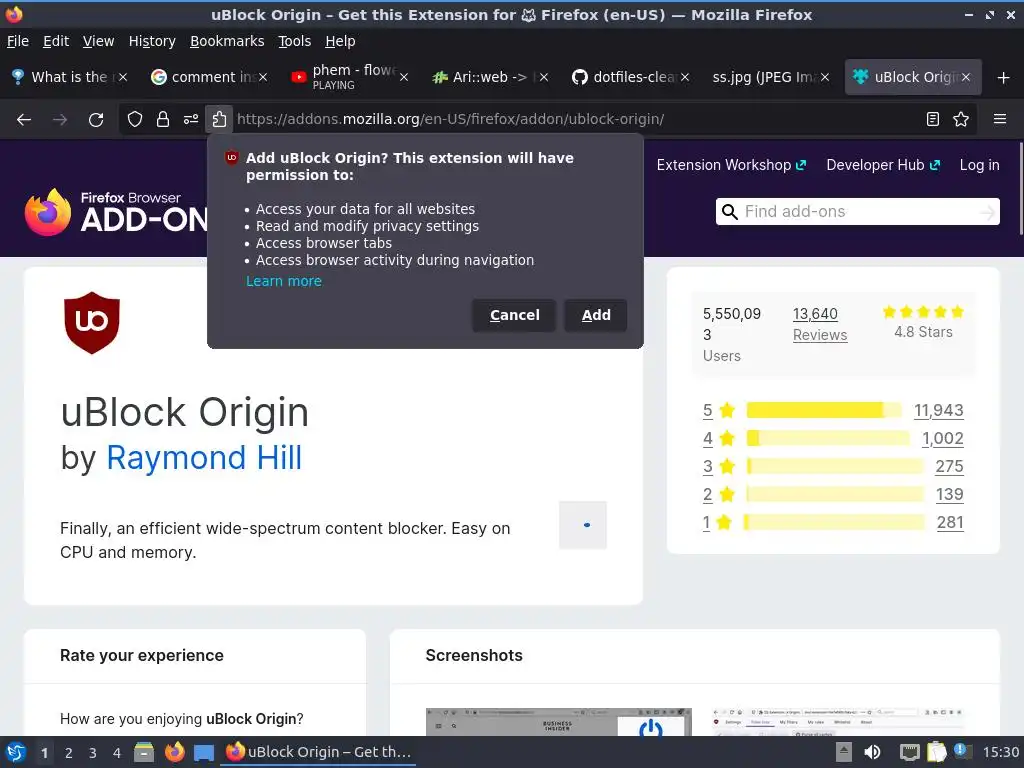This screenshot has height=768, width=1024.
Task: Close the 'phem - flower' YouTube tab
Action: click(x=404, y=77)
